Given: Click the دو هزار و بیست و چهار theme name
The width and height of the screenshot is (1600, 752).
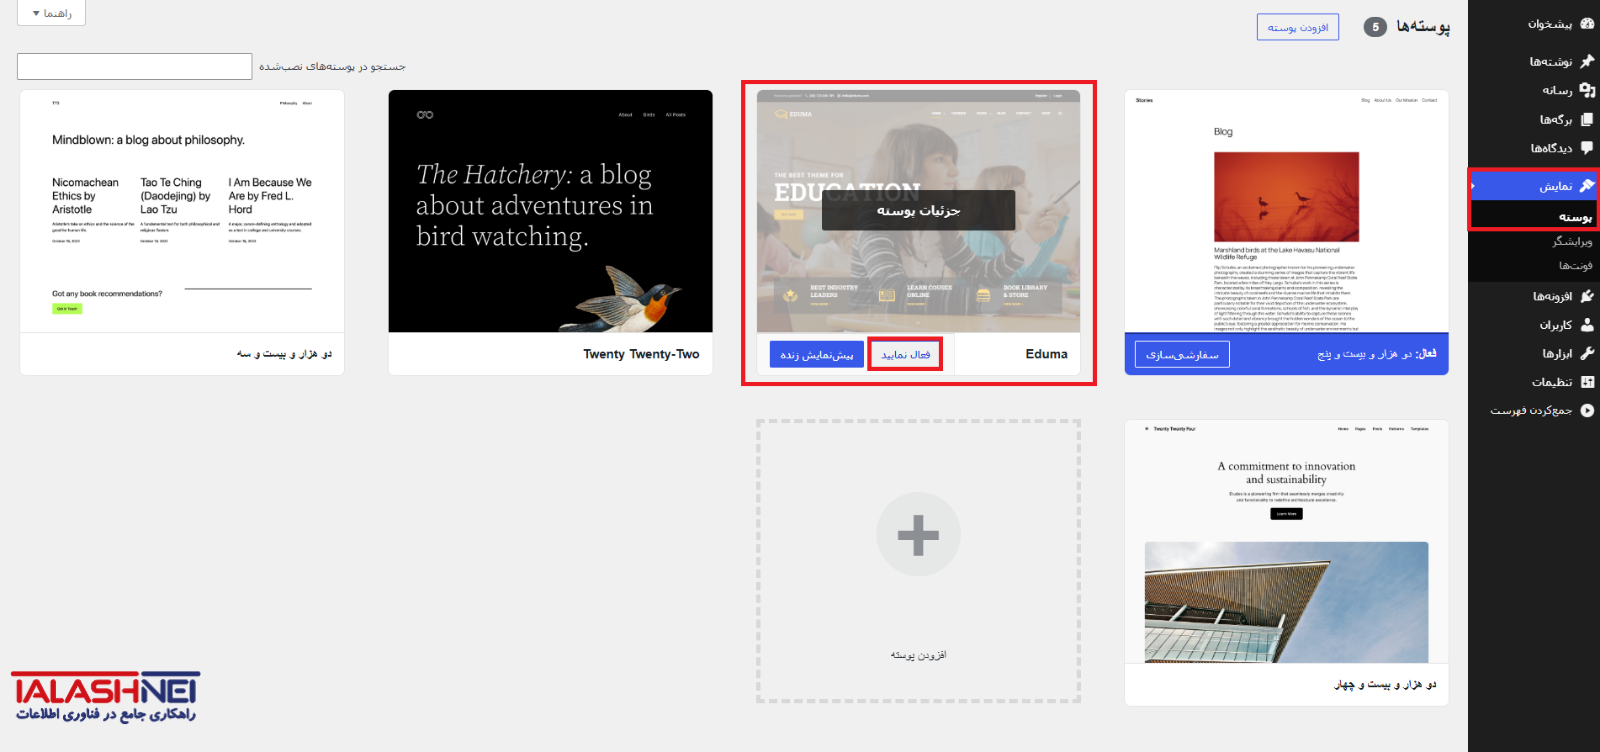Looking at the screenshot, I should (1385, 684).
